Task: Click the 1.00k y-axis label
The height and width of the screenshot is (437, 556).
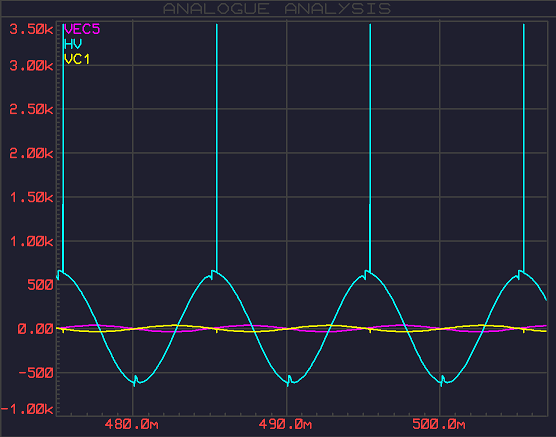Action: click(31, 242)
